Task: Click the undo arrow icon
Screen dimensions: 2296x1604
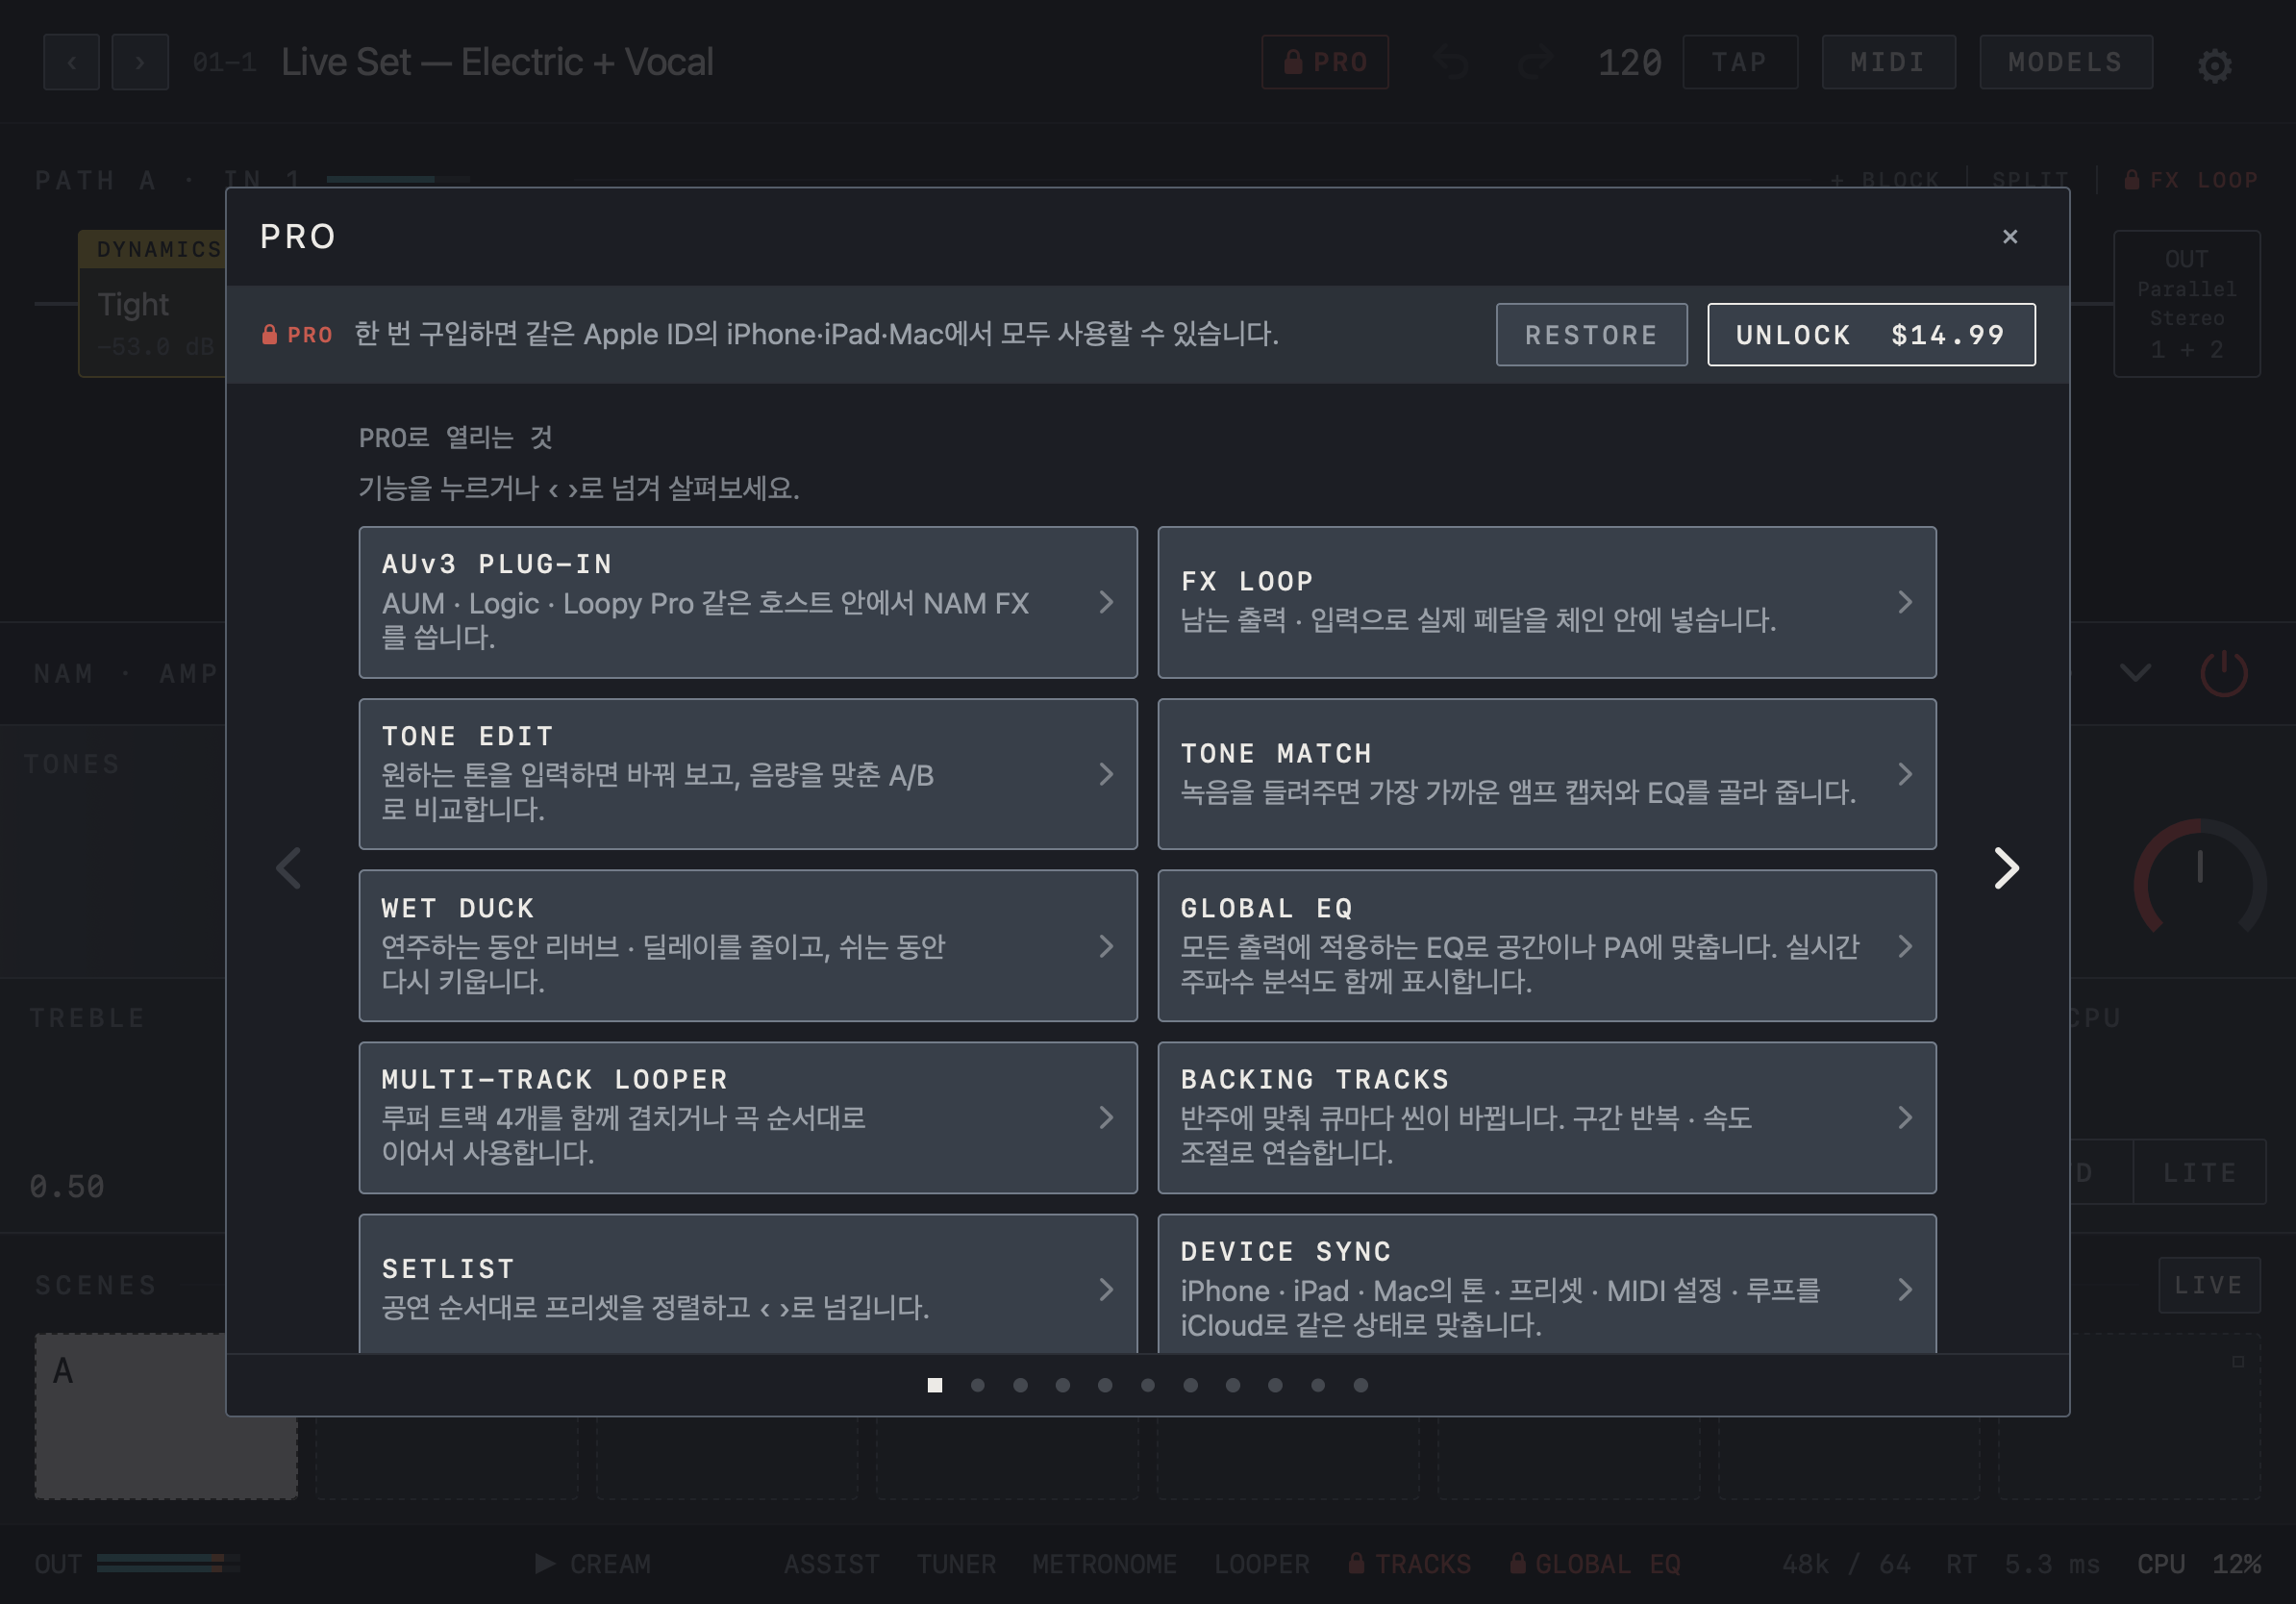Action: coord(1451,62)
